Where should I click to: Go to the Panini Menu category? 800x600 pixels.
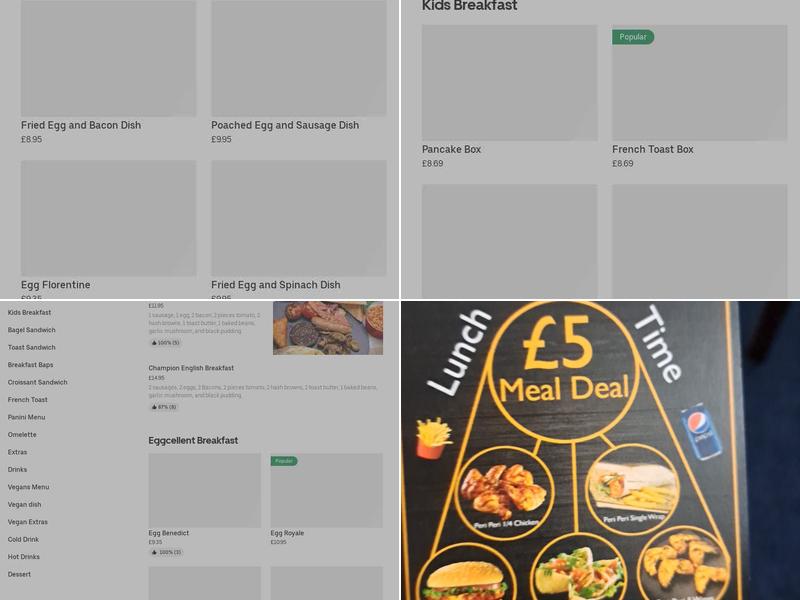click(27, 417)
